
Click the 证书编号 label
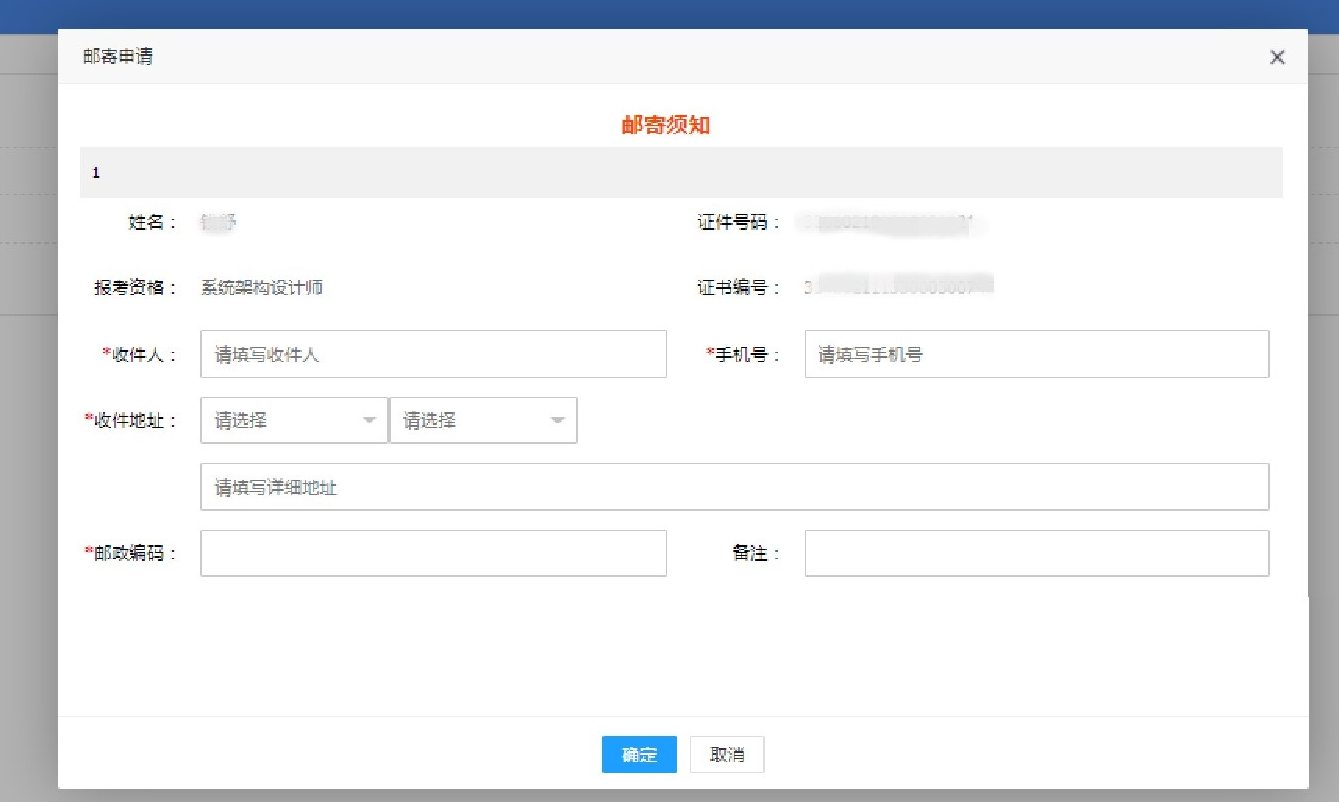tap(739, 288)
